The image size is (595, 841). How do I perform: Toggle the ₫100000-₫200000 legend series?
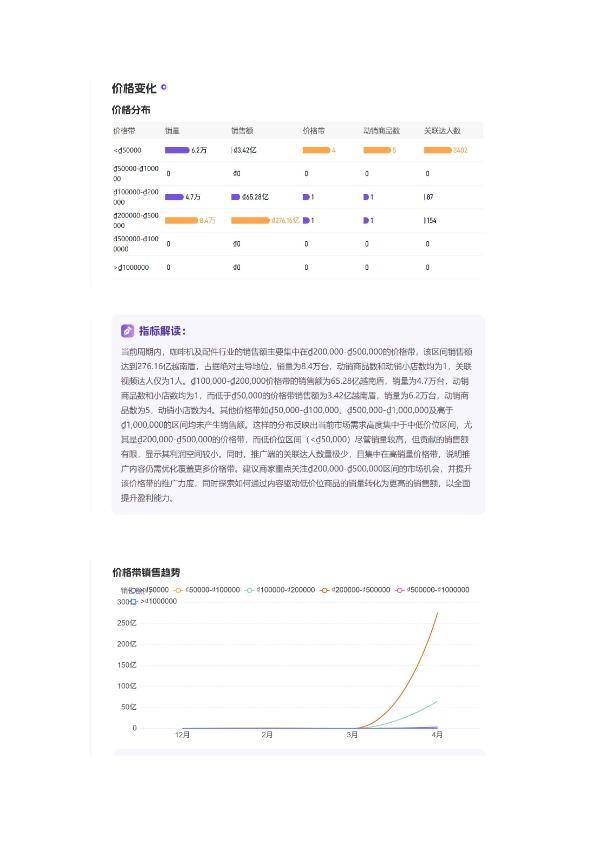(x=280, y=590)
